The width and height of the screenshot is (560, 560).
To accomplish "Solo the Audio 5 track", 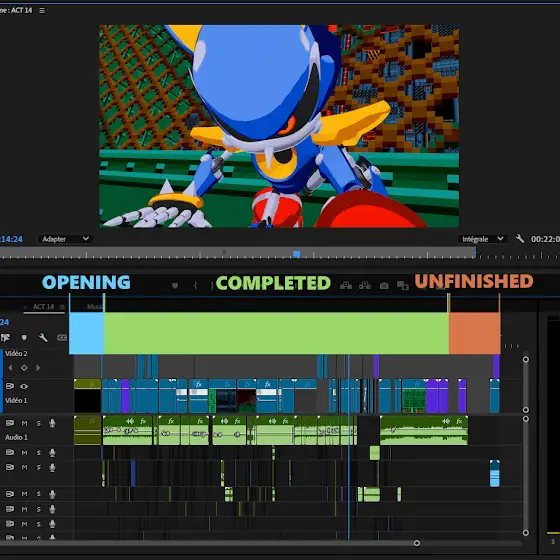I will (39, 509).
